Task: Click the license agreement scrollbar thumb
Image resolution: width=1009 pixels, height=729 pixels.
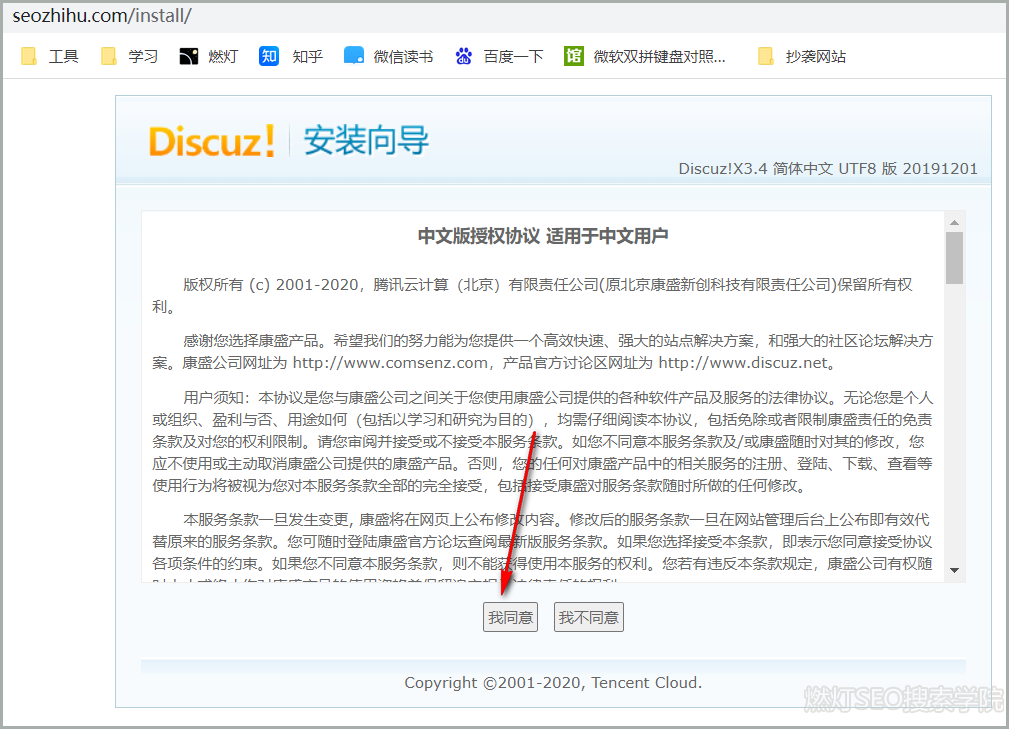Action: coord(954,258)
